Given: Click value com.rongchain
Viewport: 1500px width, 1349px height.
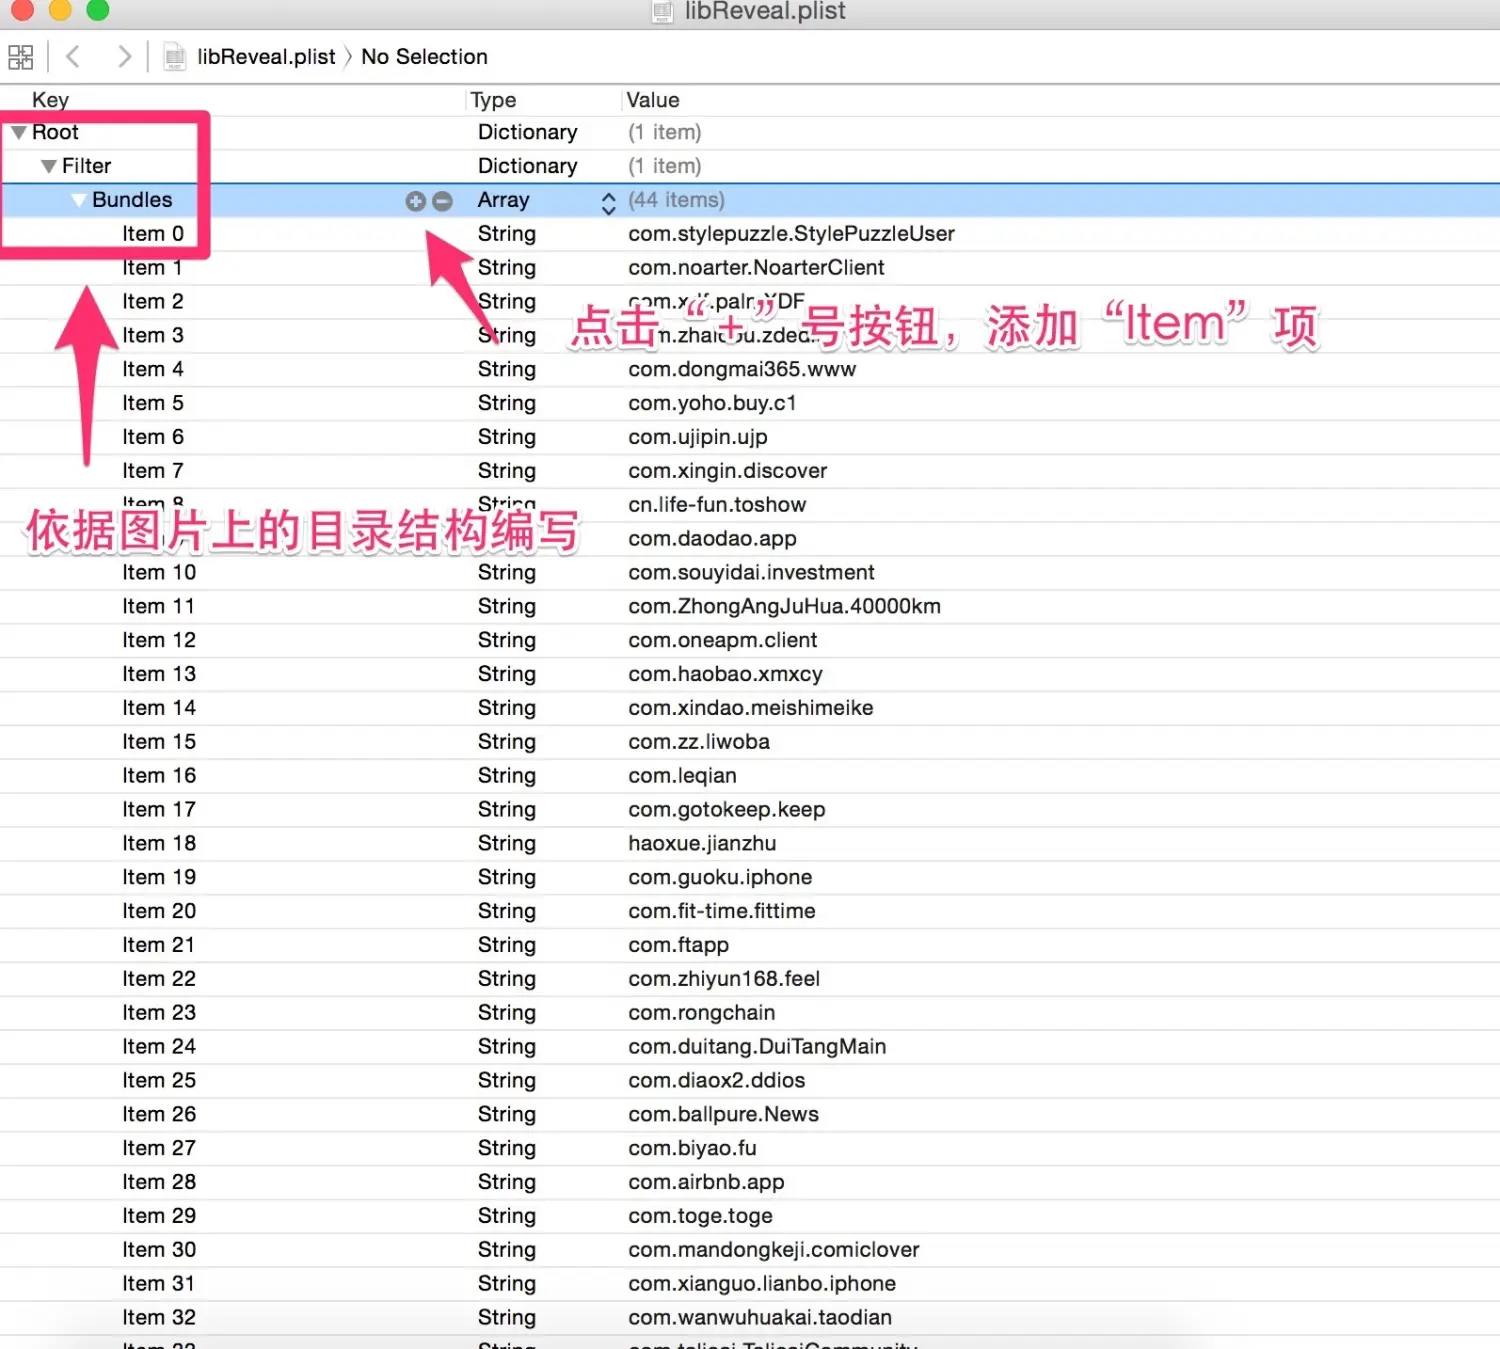Looking at the screenshot, I should (x=701, y=1013).
